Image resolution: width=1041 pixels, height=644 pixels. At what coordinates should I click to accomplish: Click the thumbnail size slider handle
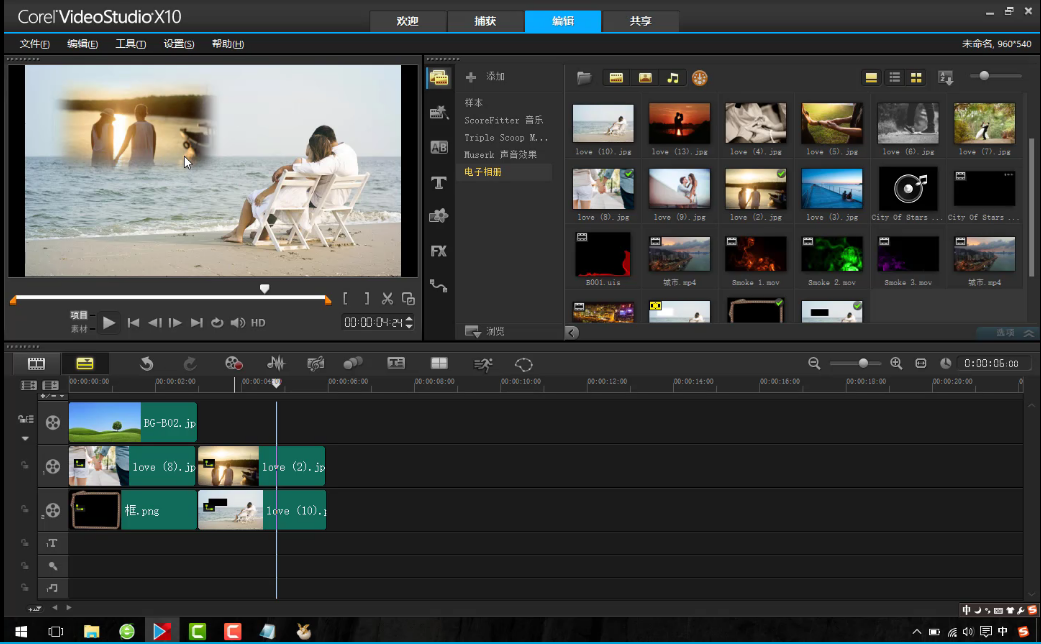[x=986, y=76]
